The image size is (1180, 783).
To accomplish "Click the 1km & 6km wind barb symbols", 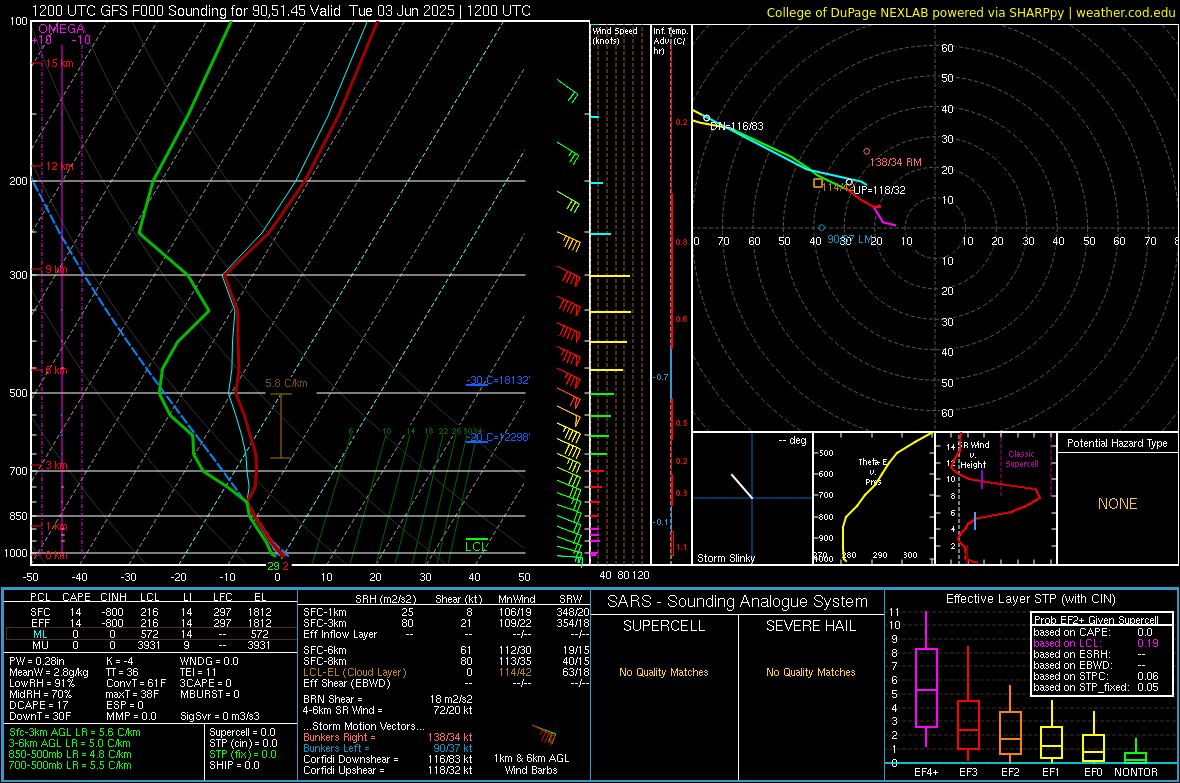I will click(x=544, y=735).
